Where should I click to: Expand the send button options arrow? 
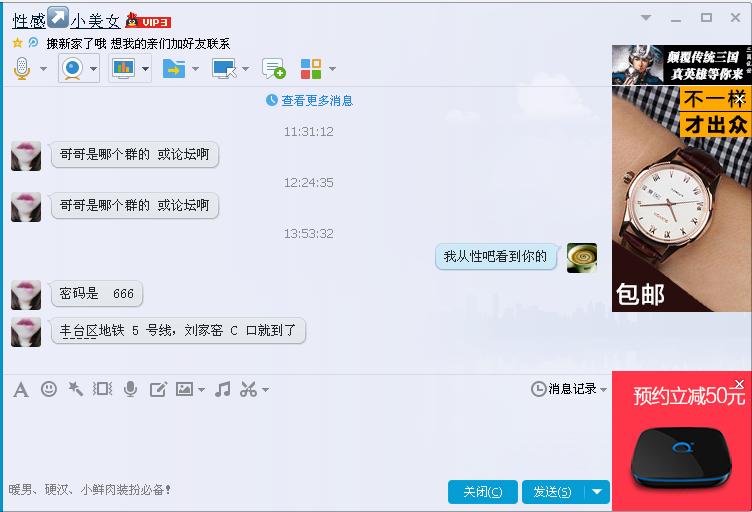pyautogui.click(x=598, y=492)
